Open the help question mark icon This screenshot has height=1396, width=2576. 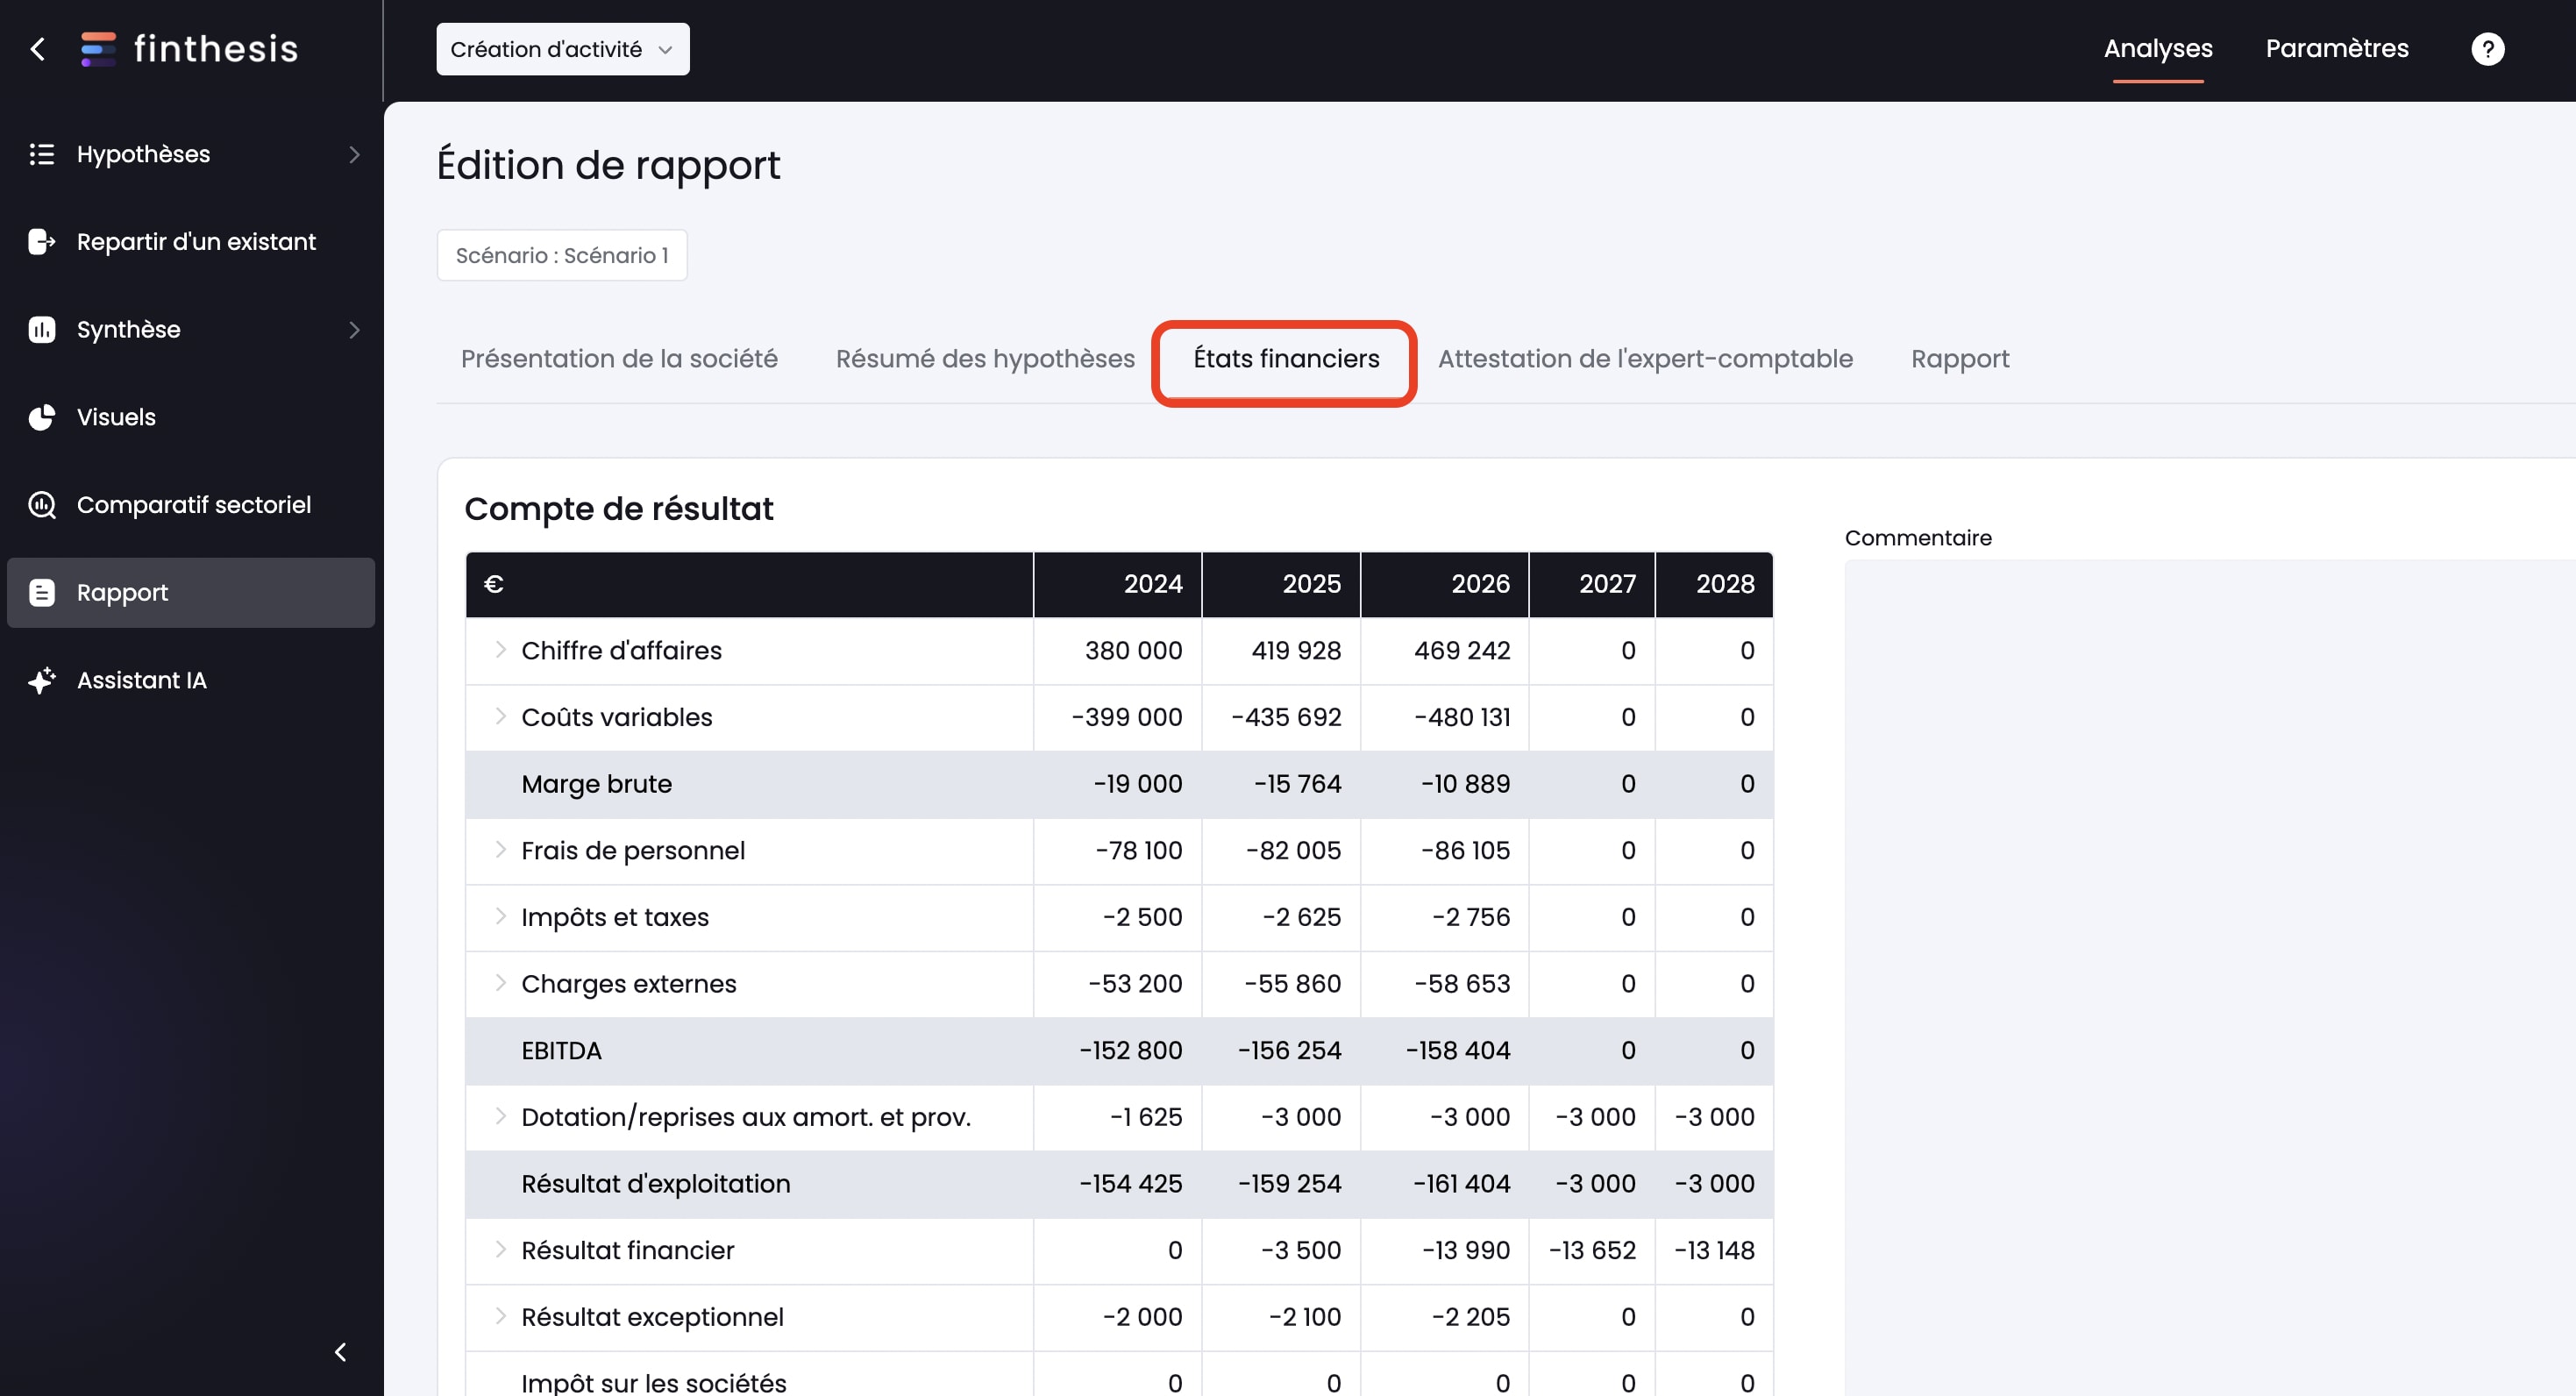2487,49
